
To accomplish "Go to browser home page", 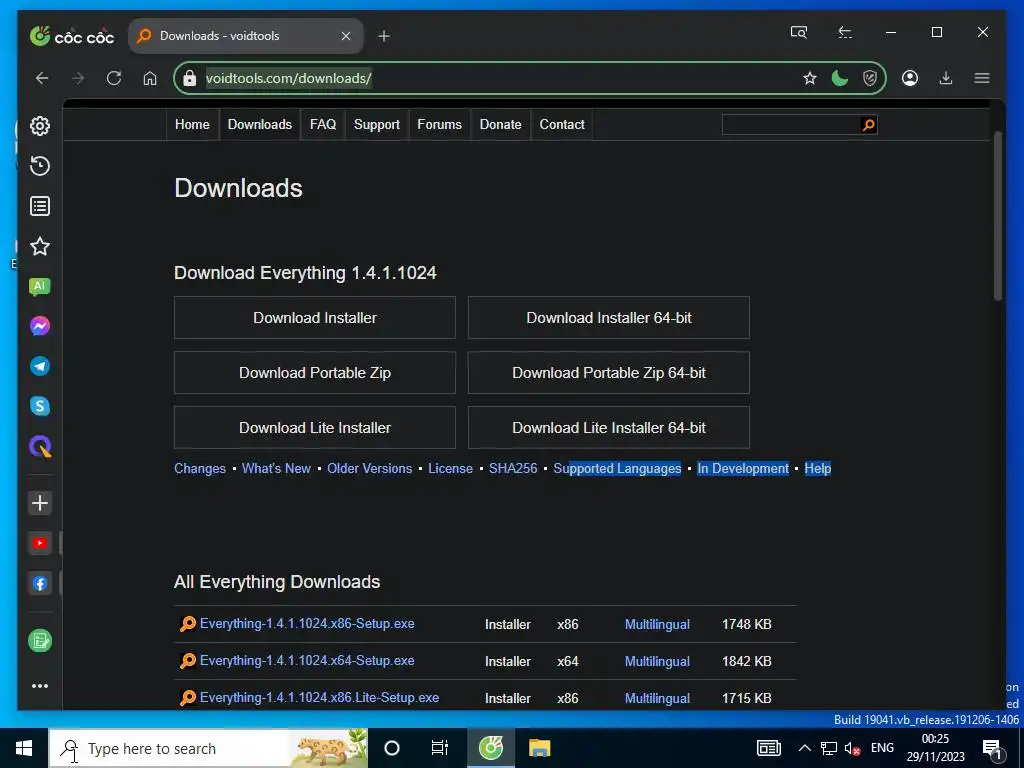I will click(x=150, y=78).
